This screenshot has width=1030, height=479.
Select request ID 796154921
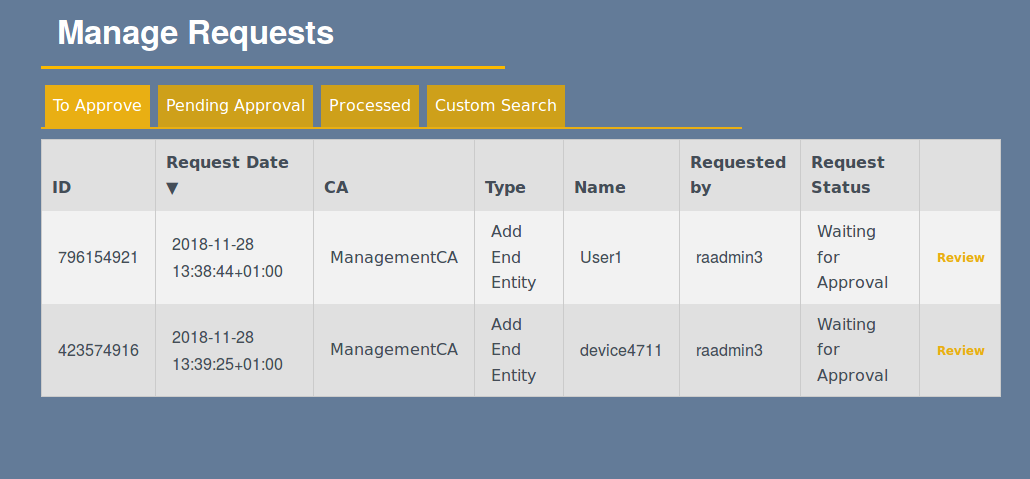[x=98, y=258]
